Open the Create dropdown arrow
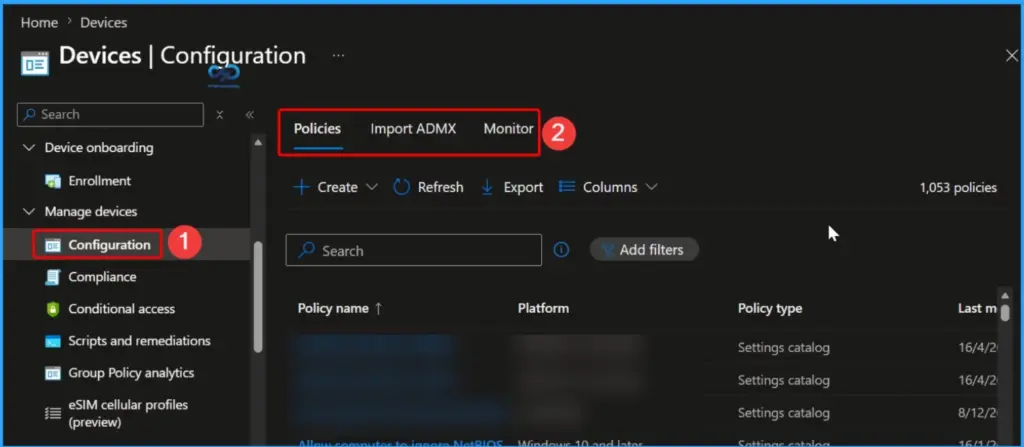The image size is (1024, 447). [x=372, y=188]
